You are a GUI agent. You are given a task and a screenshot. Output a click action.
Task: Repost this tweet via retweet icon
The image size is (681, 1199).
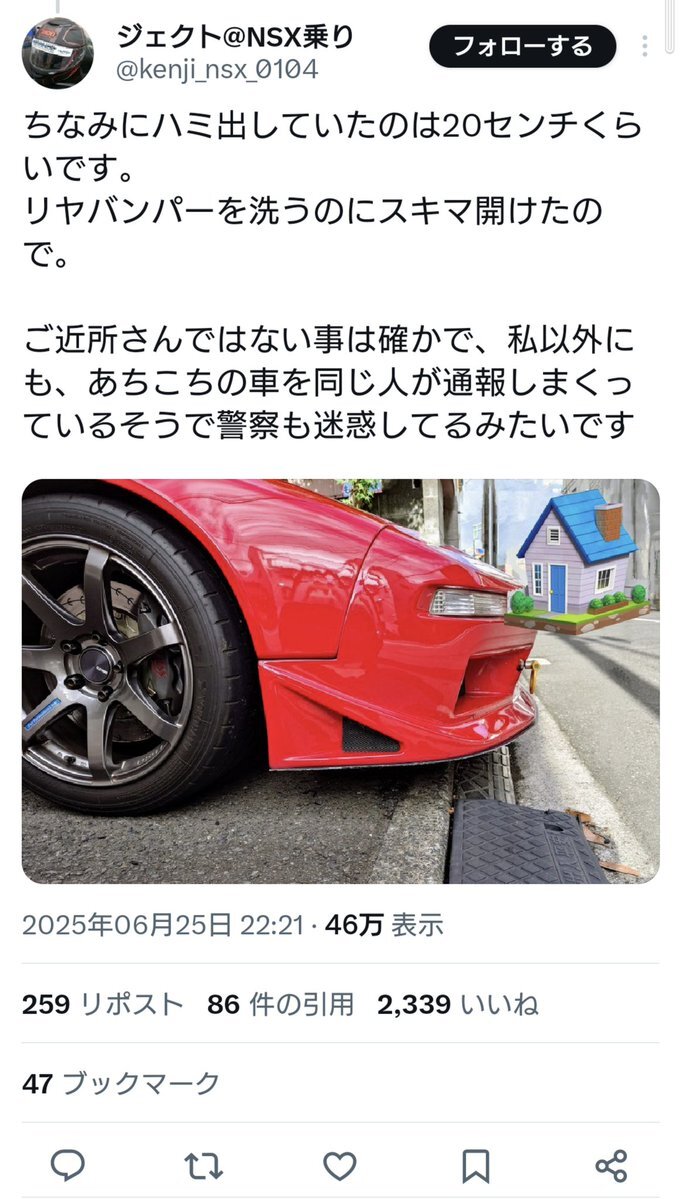[203, 1166]
